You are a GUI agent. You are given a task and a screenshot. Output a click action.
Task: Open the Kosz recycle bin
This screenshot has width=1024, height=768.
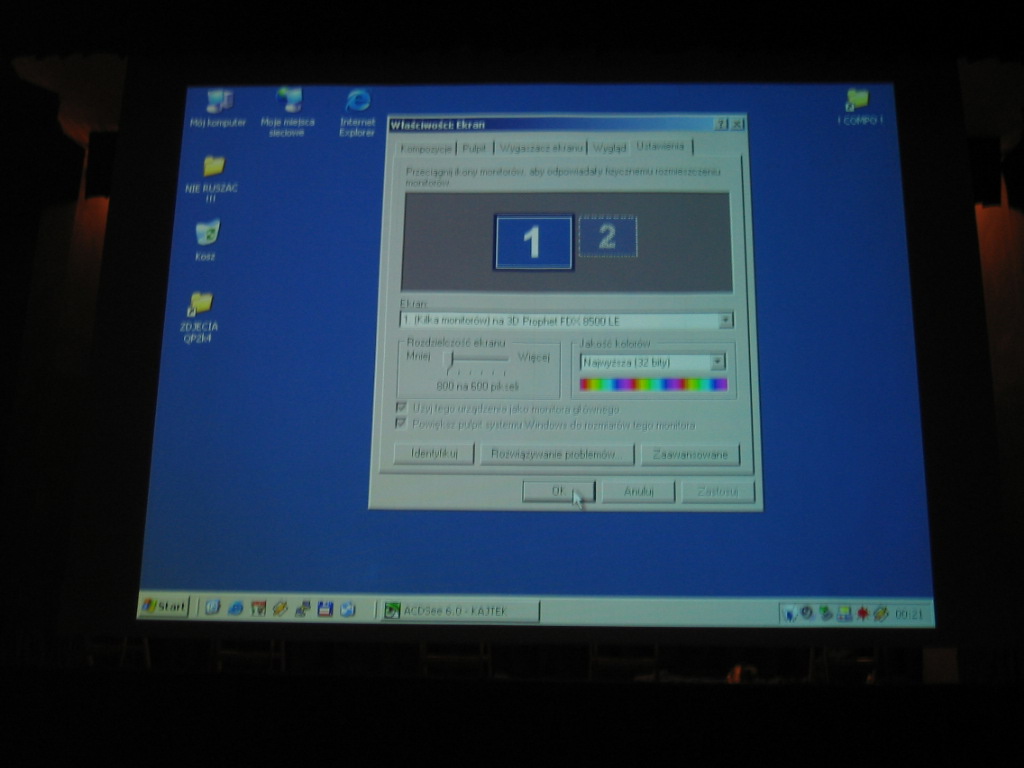(x=206, y=233)
